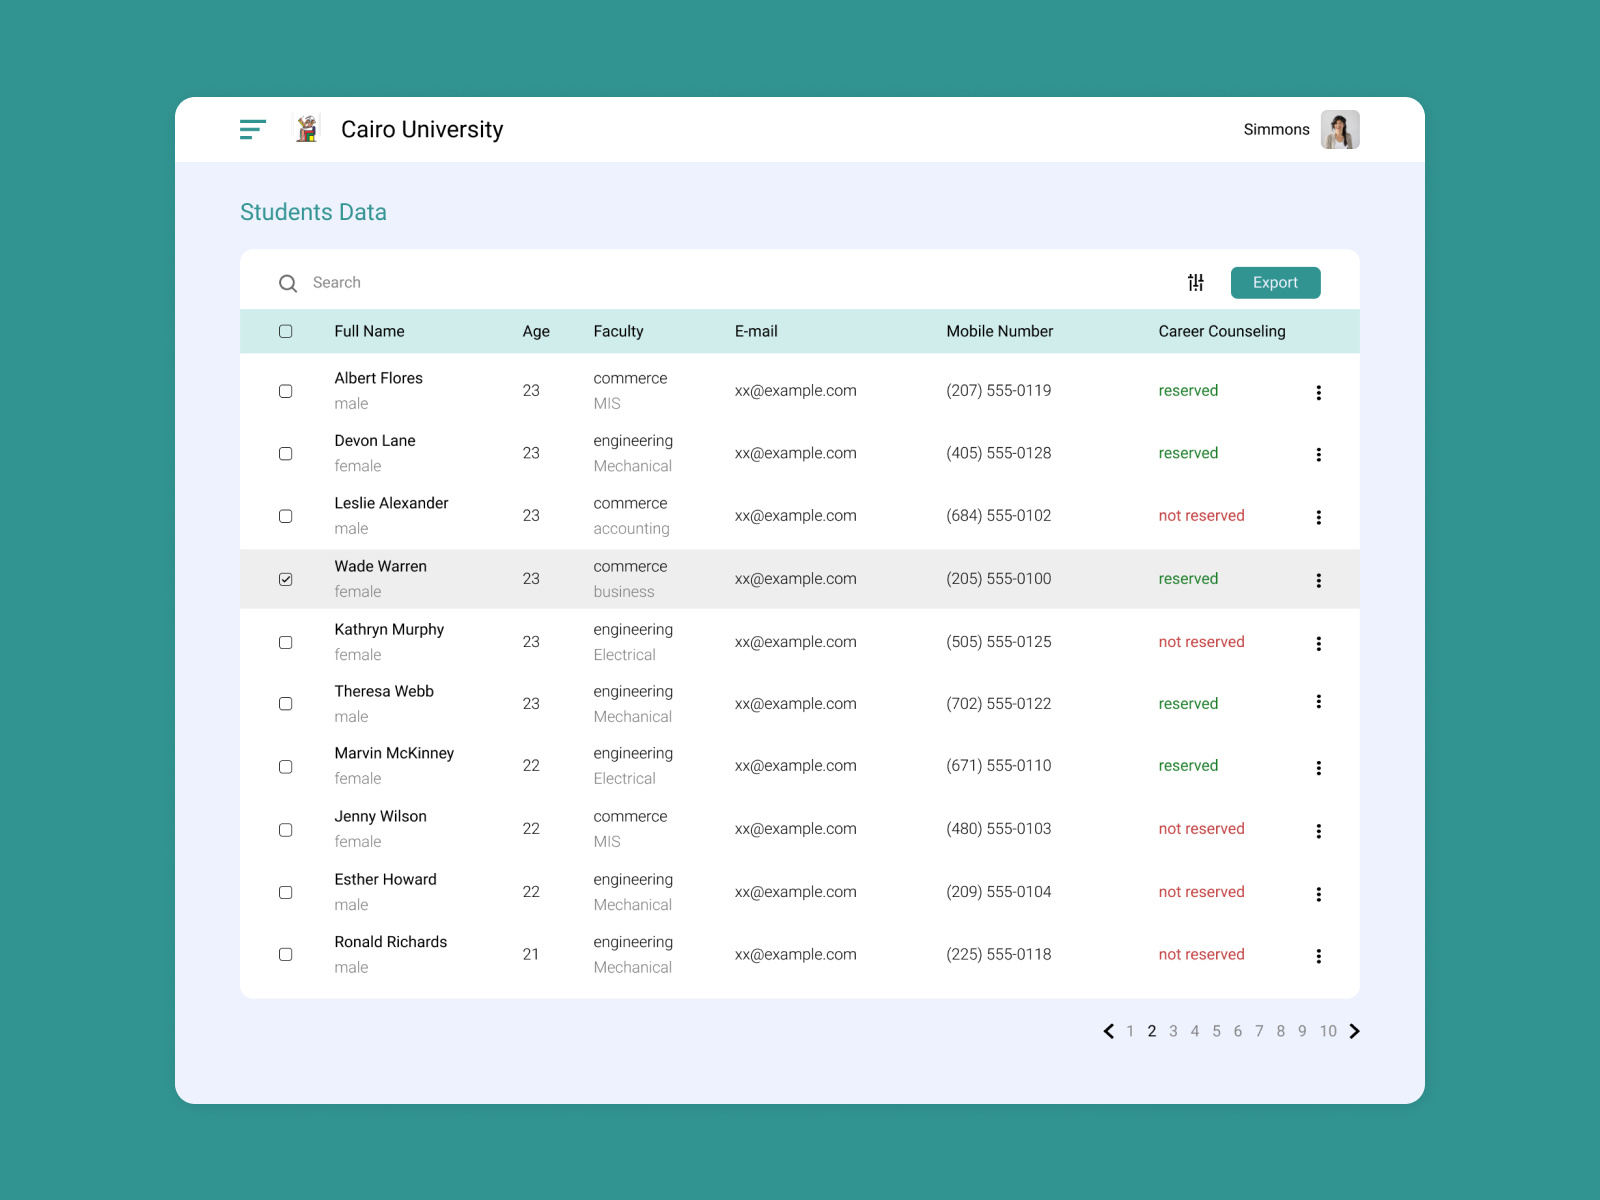Click Jenny Wilson's not reserved status

point(1201,829)
